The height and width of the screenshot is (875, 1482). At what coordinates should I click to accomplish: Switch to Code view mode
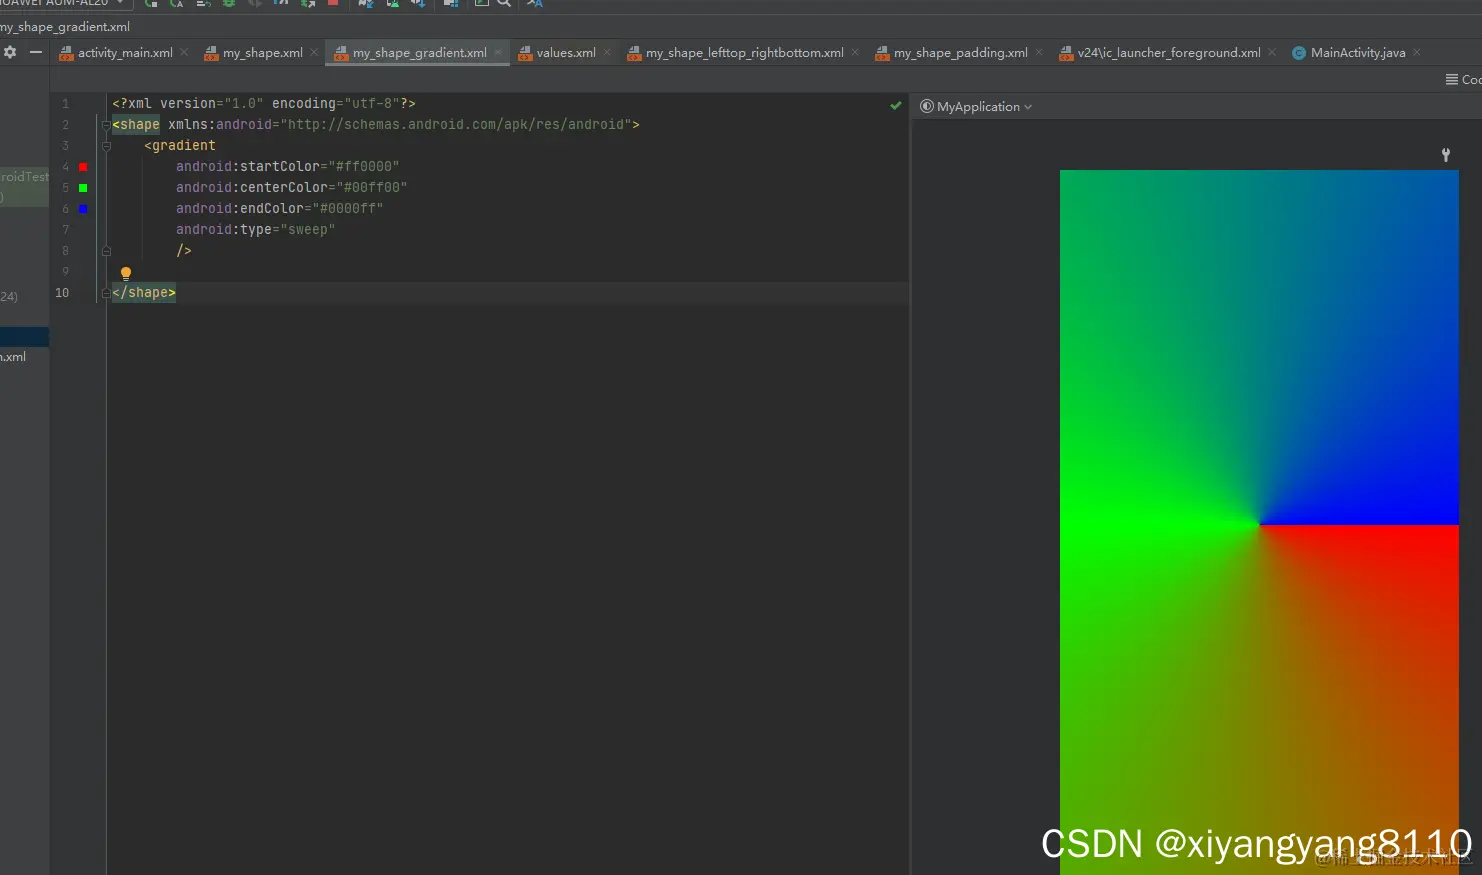point(1464,79)
